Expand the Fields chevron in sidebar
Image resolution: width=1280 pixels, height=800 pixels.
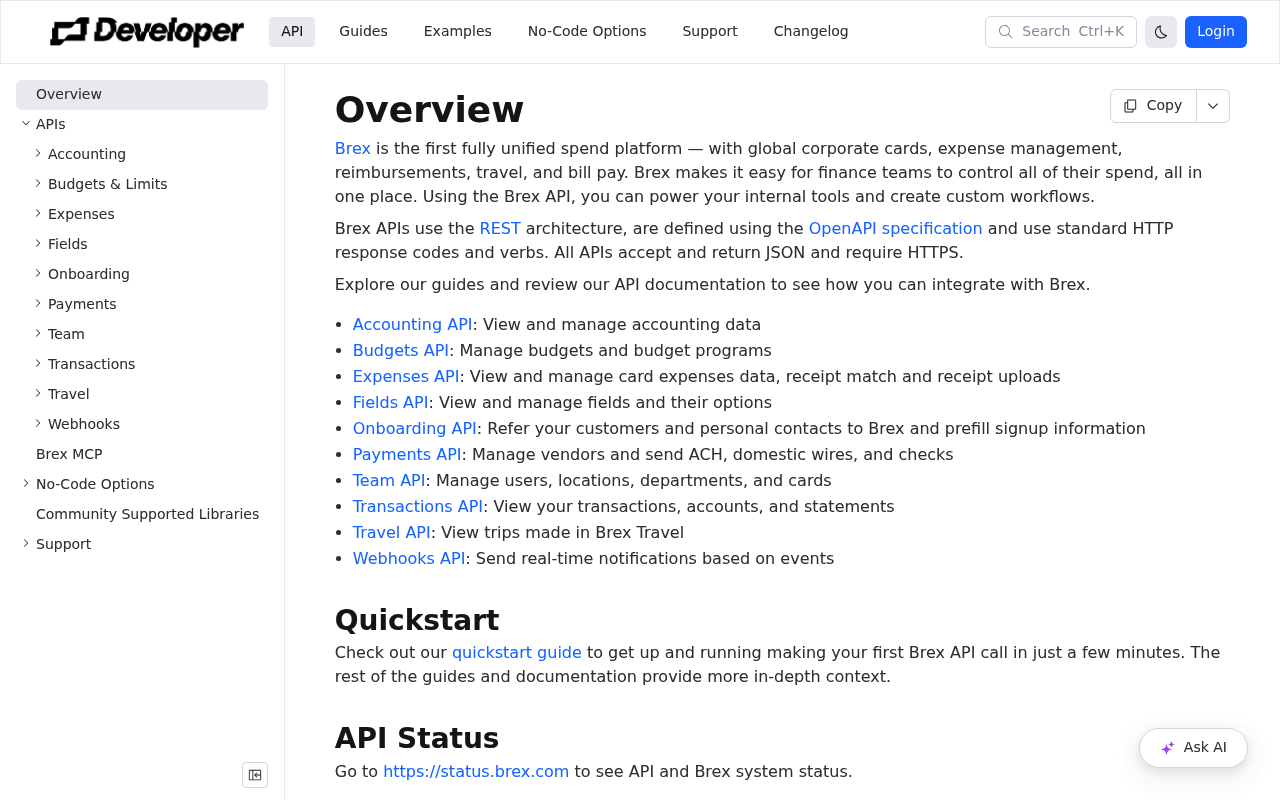pyautogui.click(x=38, y=243)
